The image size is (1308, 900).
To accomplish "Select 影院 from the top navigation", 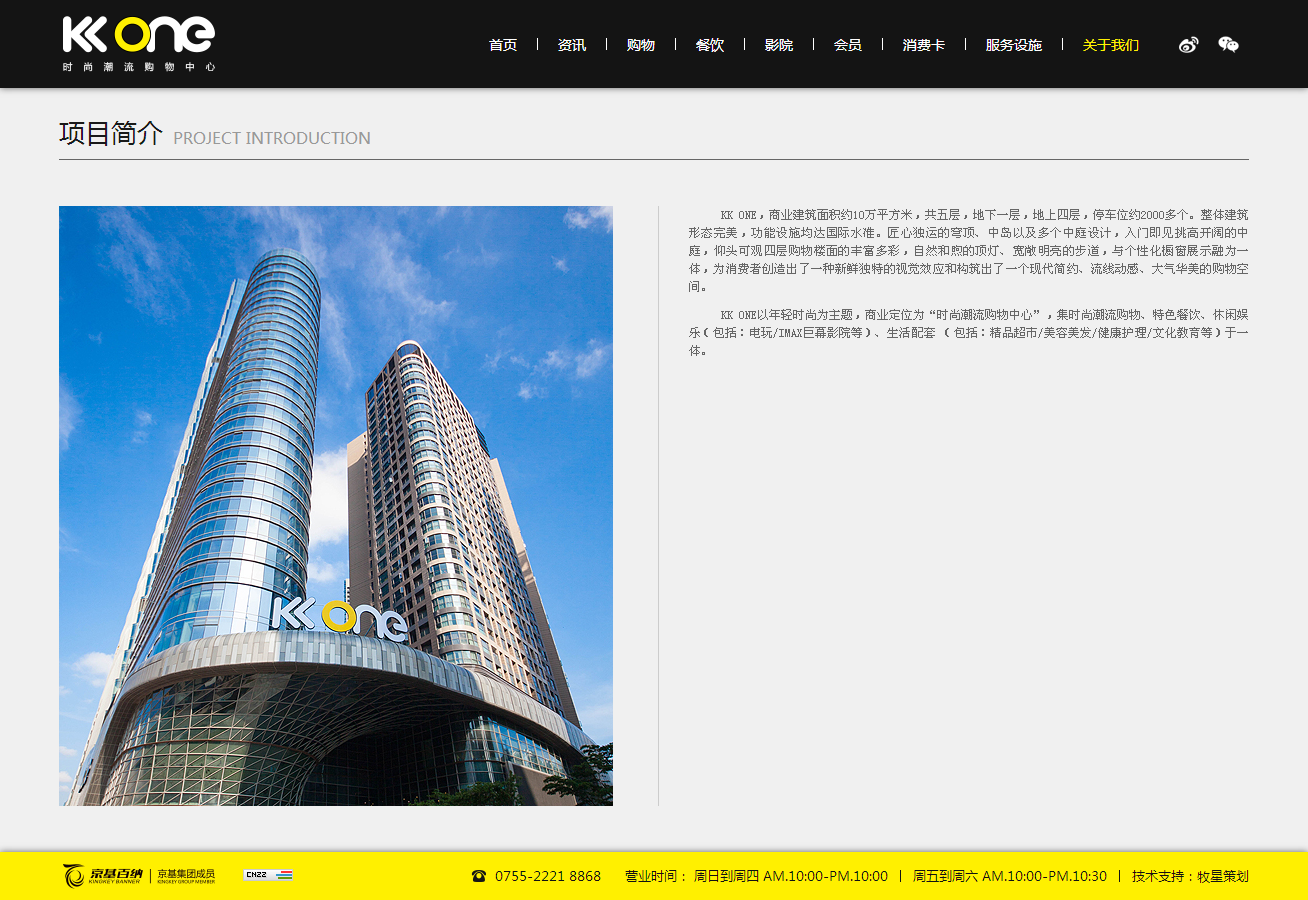I will (778, 44).
